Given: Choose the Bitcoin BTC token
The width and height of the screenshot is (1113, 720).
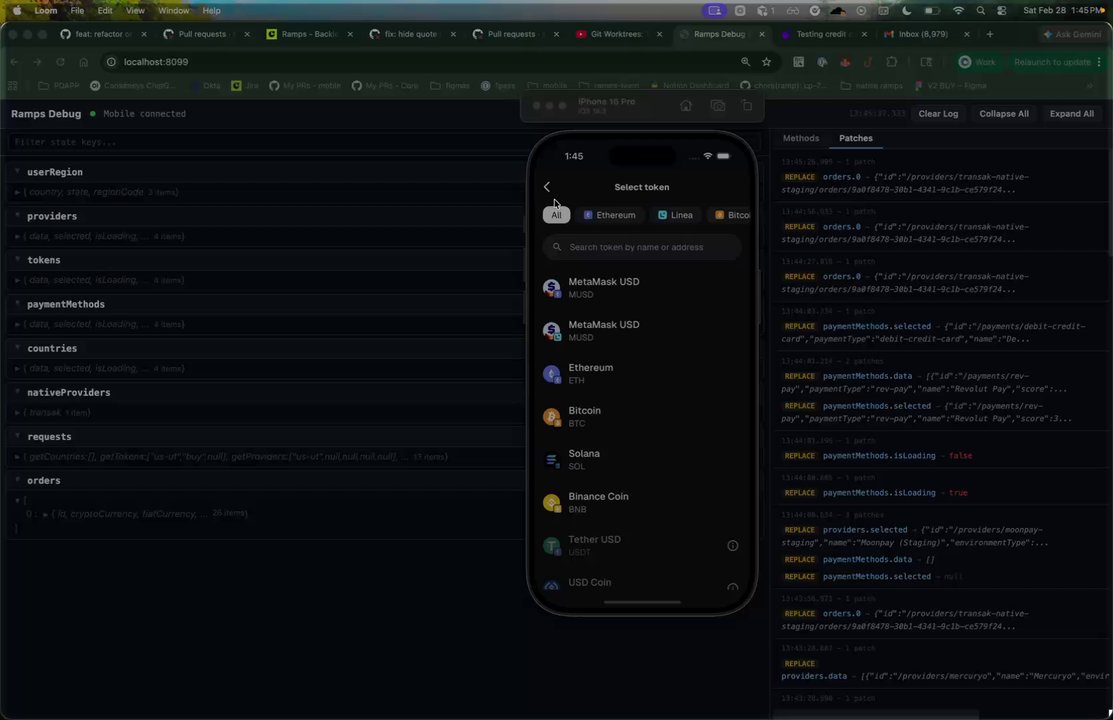Looking at the screenshot, I should click(x=642, y=417).
